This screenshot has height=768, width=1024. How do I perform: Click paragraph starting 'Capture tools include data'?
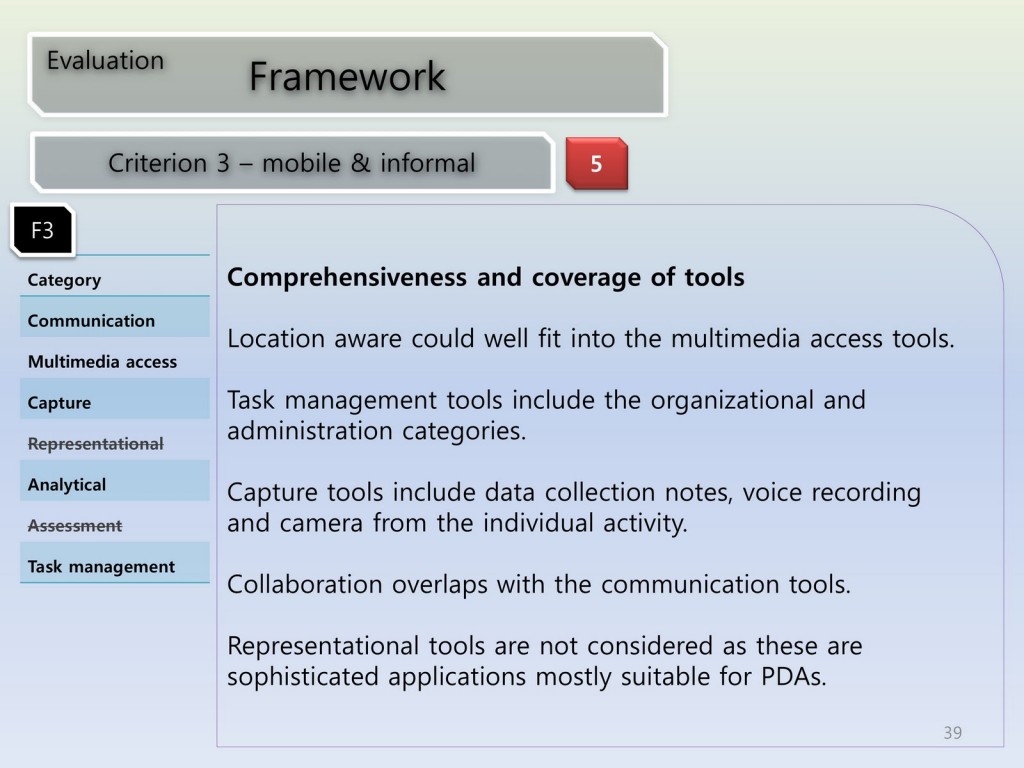point(574,507)
